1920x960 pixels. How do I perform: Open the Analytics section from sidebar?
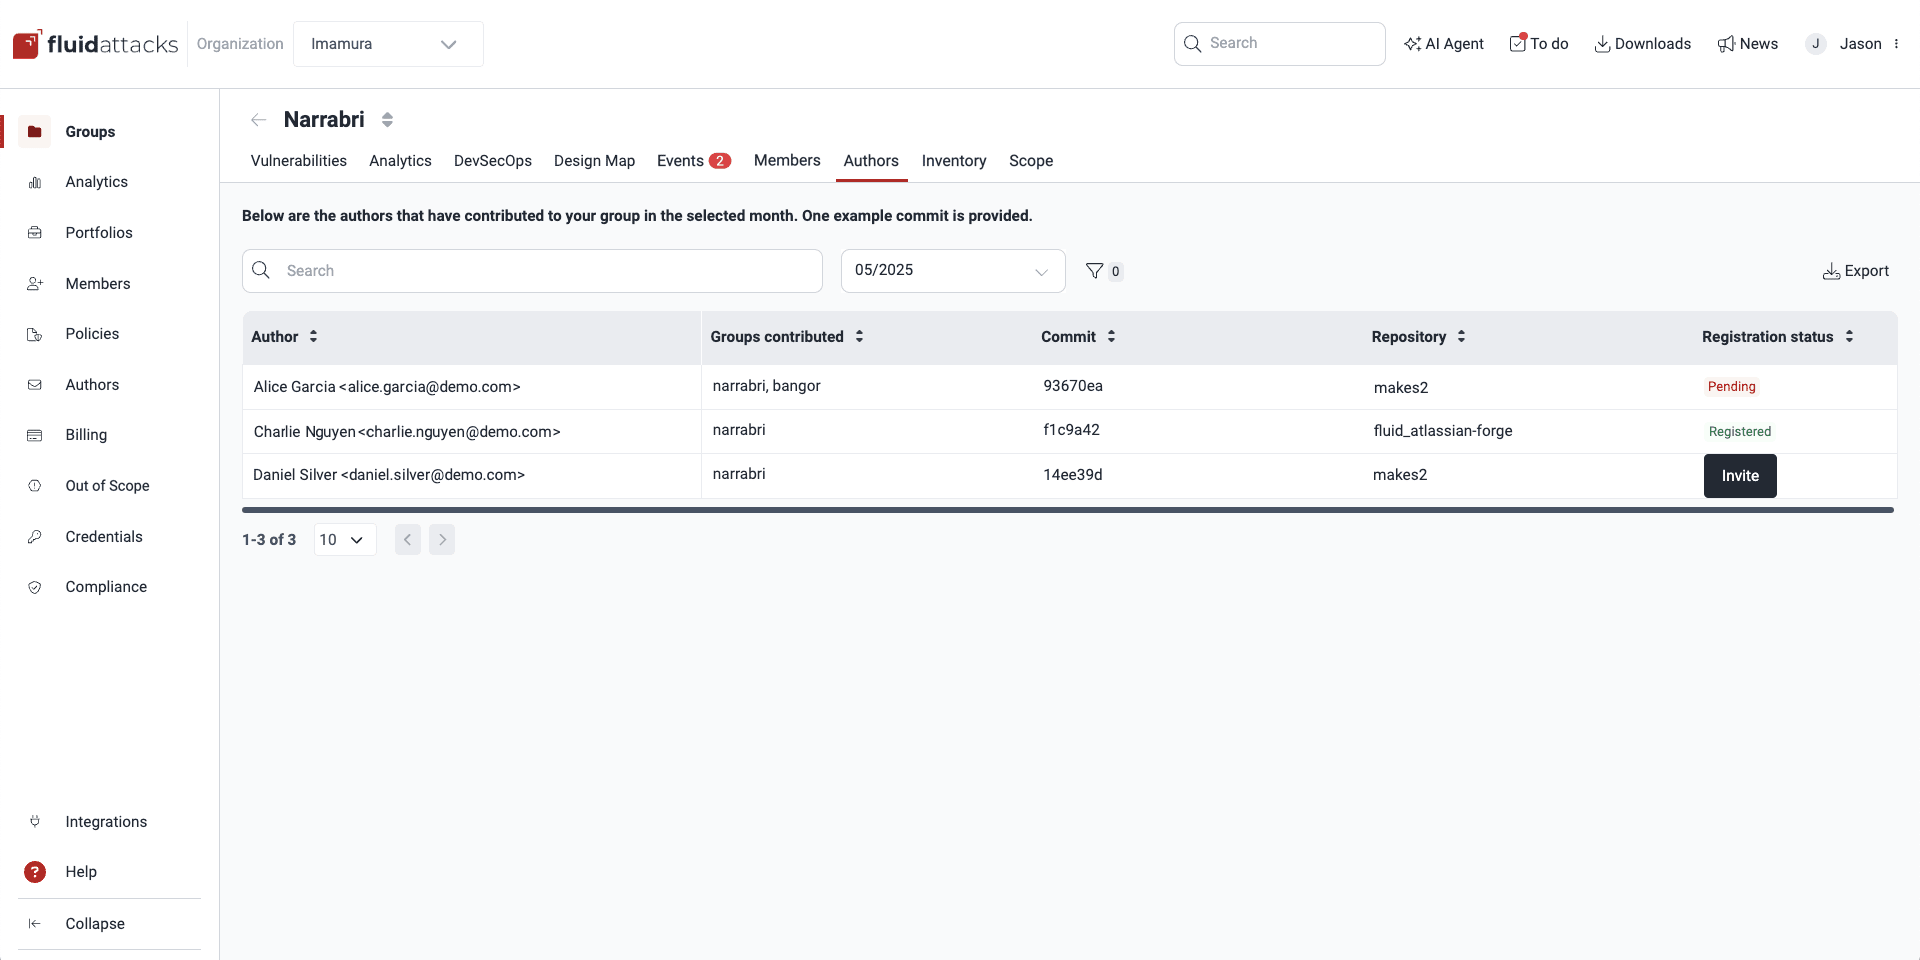[96, 181]
